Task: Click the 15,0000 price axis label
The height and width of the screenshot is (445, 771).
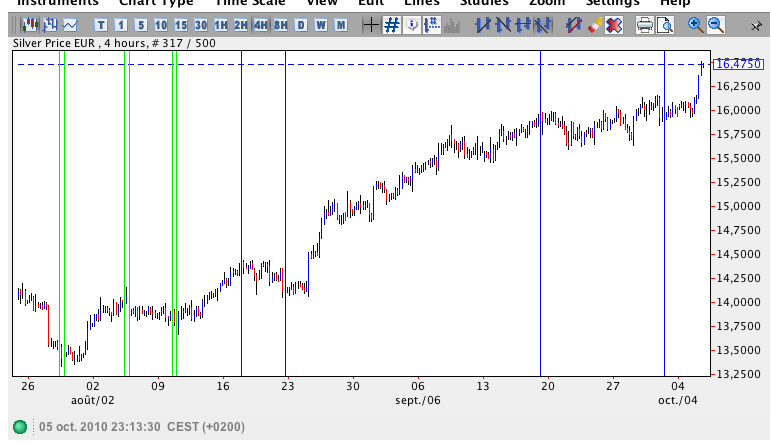Action: (739, 206)
